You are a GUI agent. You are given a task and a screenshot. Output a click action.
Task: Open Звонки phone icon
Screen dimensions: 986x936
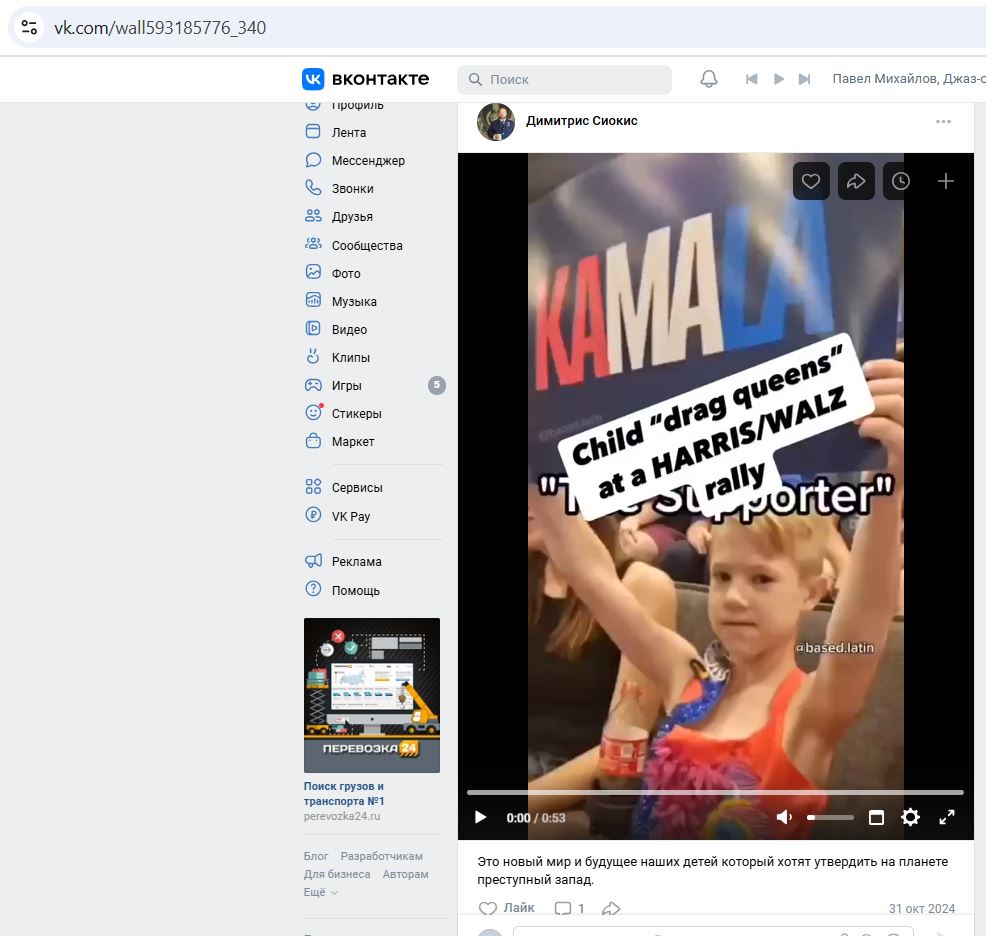(x=313, y=187)
